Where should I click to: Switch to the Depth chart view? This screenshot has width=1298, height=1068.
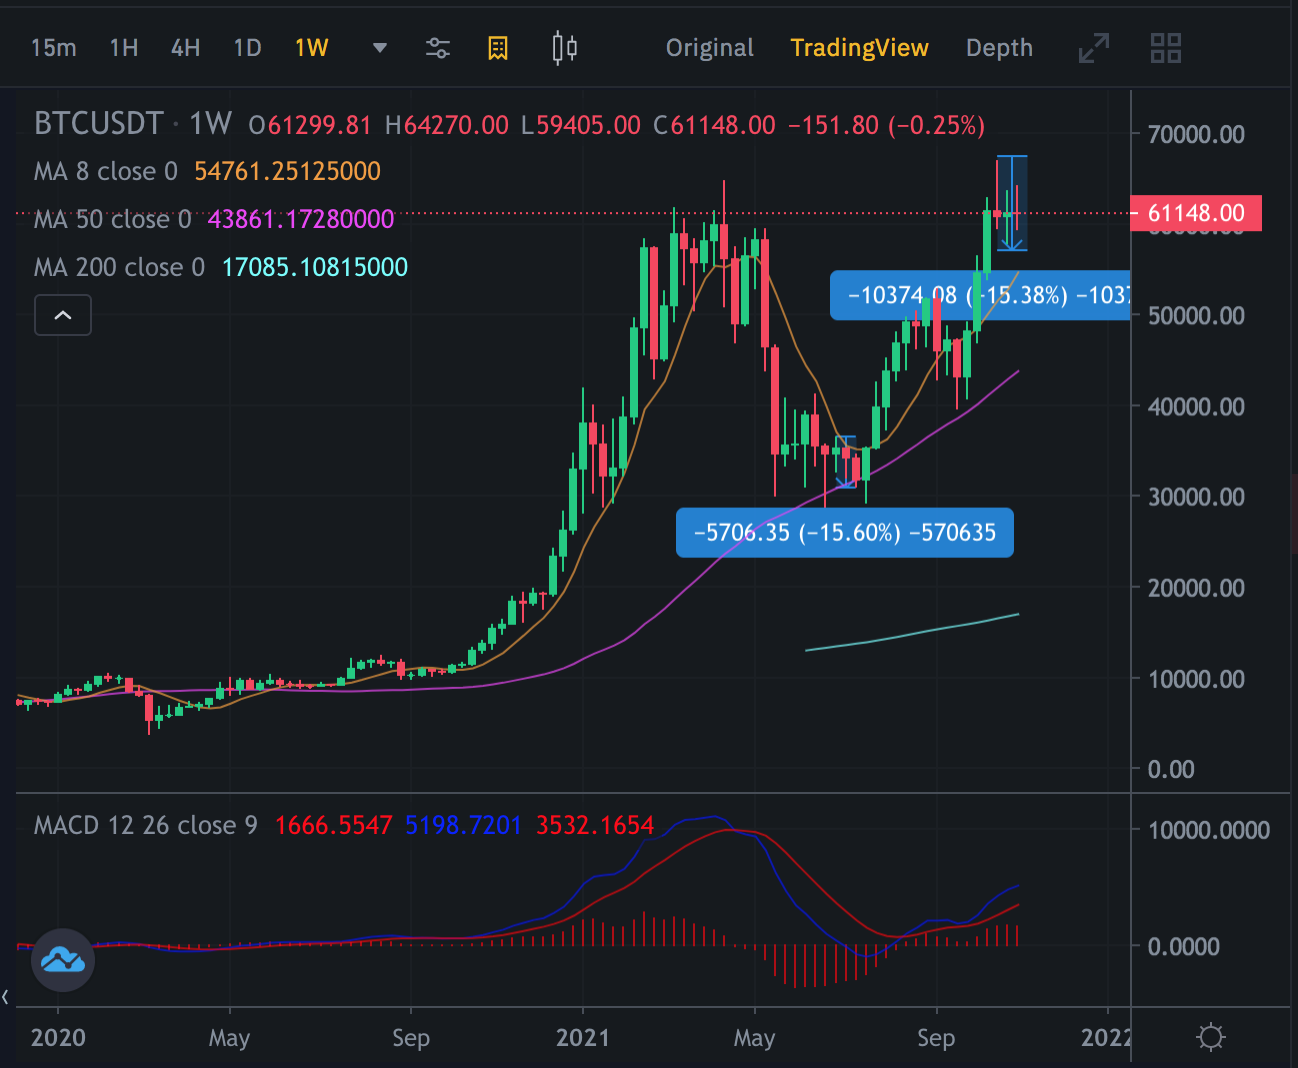pyautogui.click(x=999, y=48)
